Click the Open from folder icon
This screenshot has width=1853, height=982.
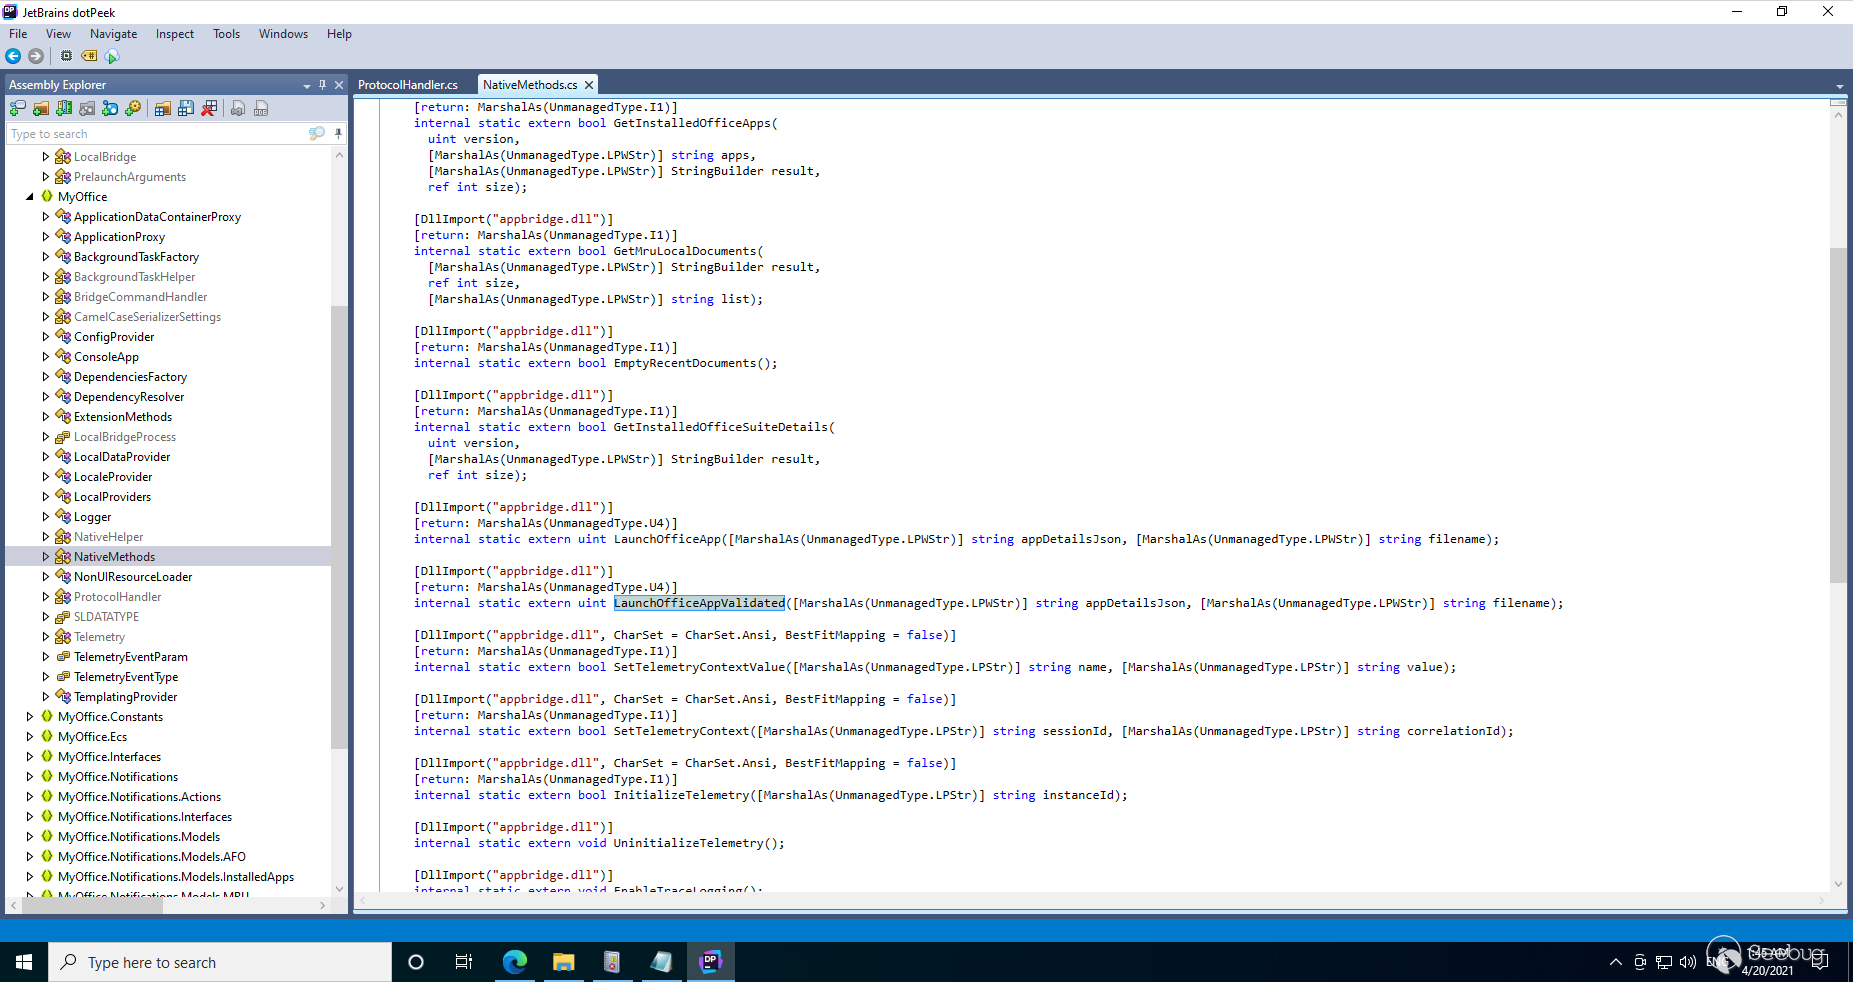[x=41, y=109]
